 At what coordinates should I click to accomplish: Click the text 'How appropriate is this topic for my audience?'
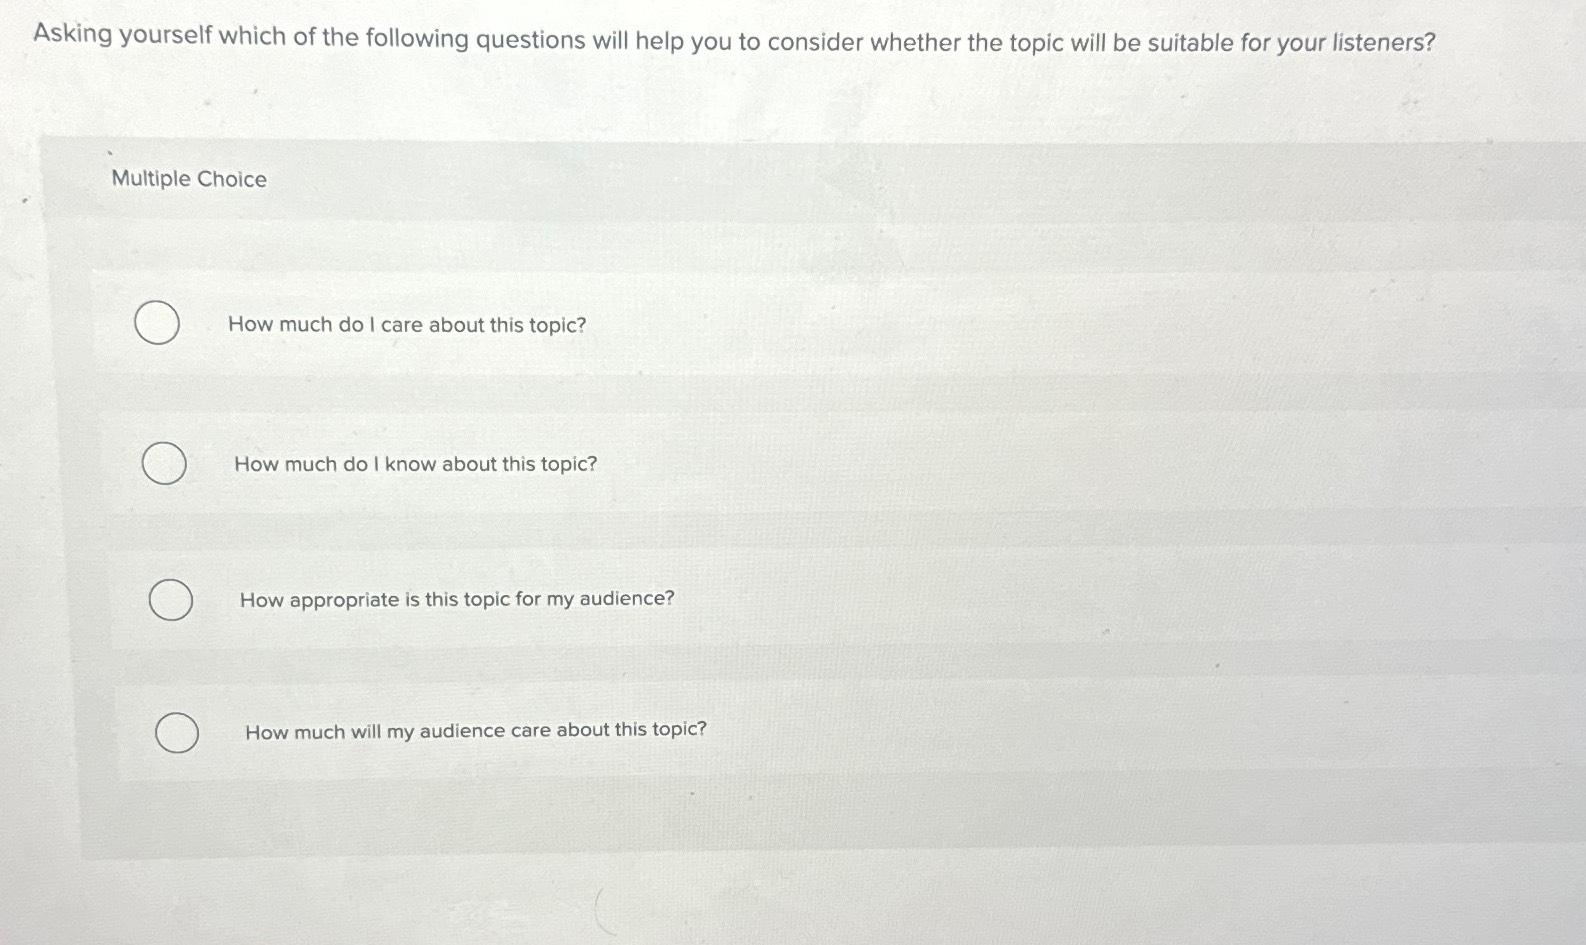pyautogui.click(x=456, y=600)
